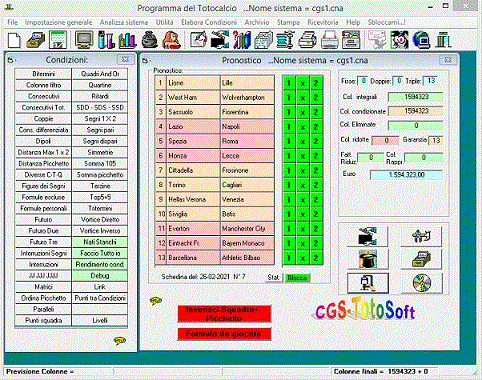Screen dimensions: 482x380
Task: Click the hands passing black box toolbar icon
Action: click(220, 40)
